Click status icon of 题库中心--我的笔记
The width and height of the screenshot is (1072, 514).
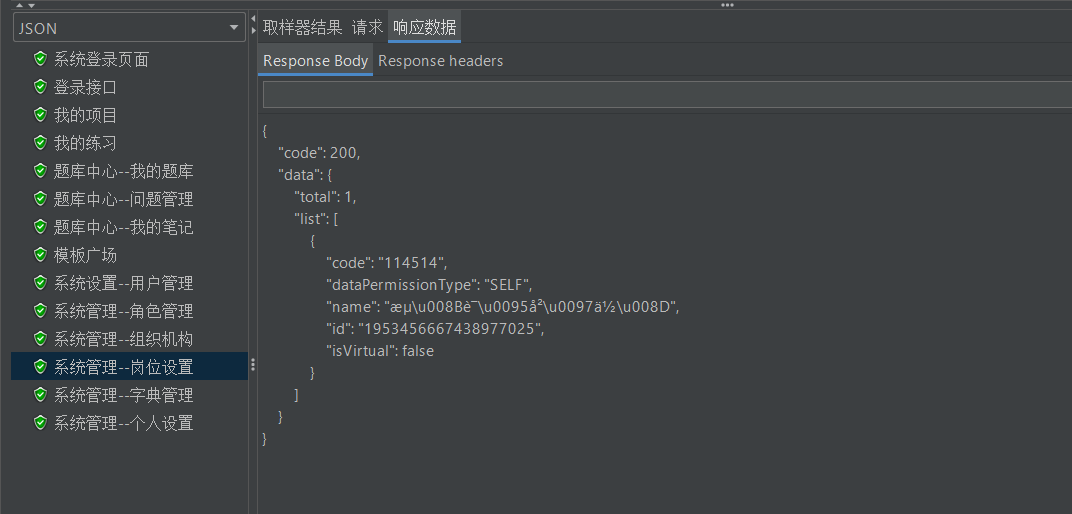pos(40,227)
